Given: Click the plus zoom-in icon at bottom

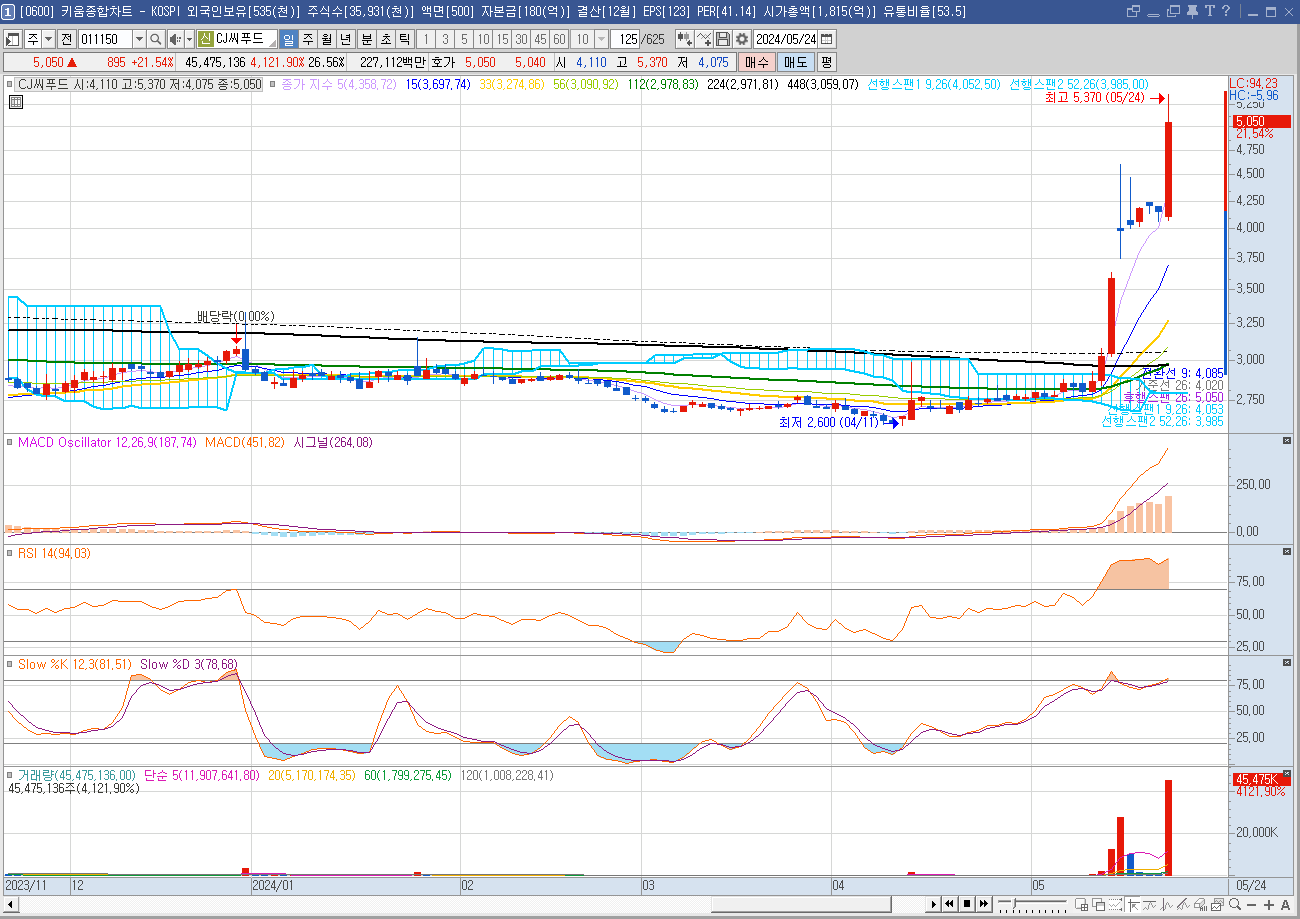Looking at the screenshot, I should [1269, 905].
